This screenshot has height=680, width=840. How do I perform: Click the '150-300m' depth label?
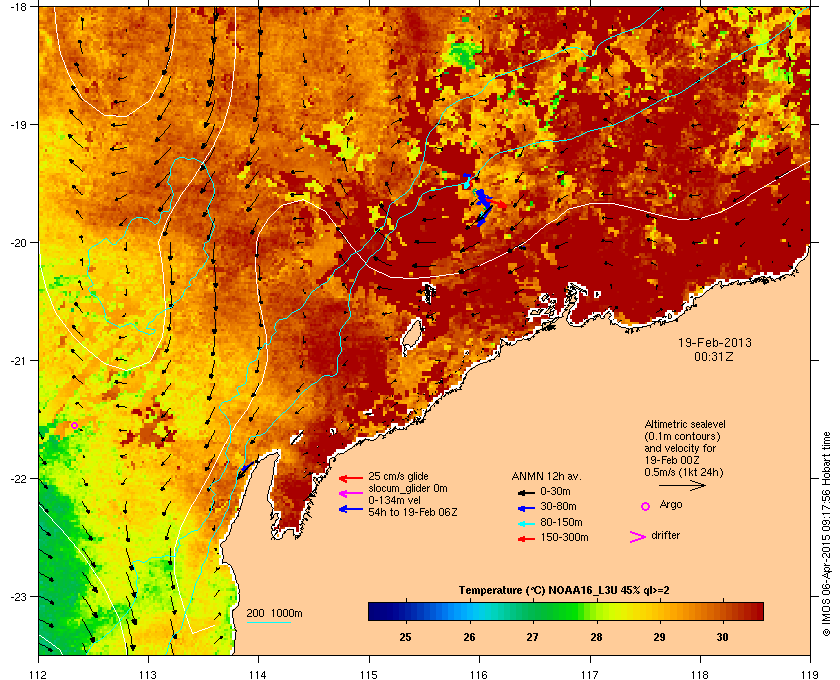pos(564,537)
